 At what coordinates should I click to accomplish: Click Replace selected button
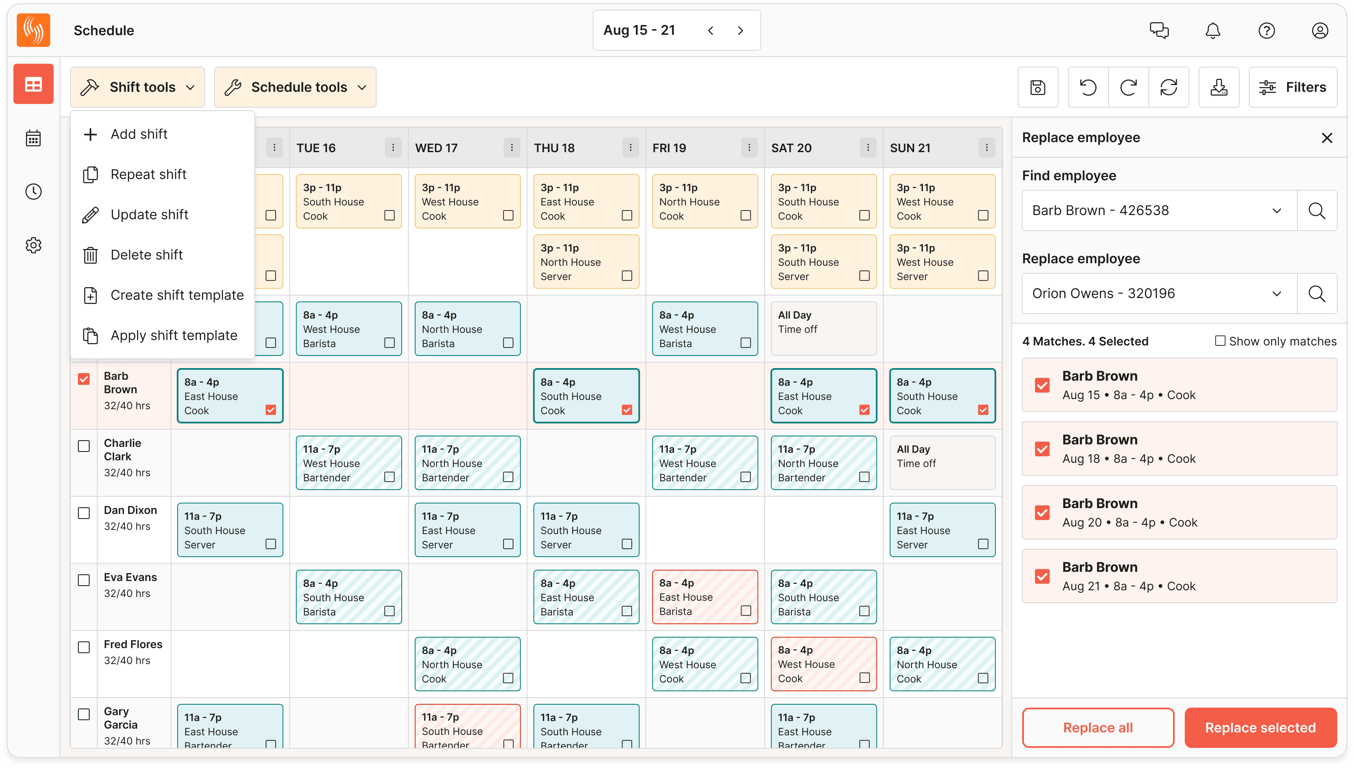(x=1260, y=728)
